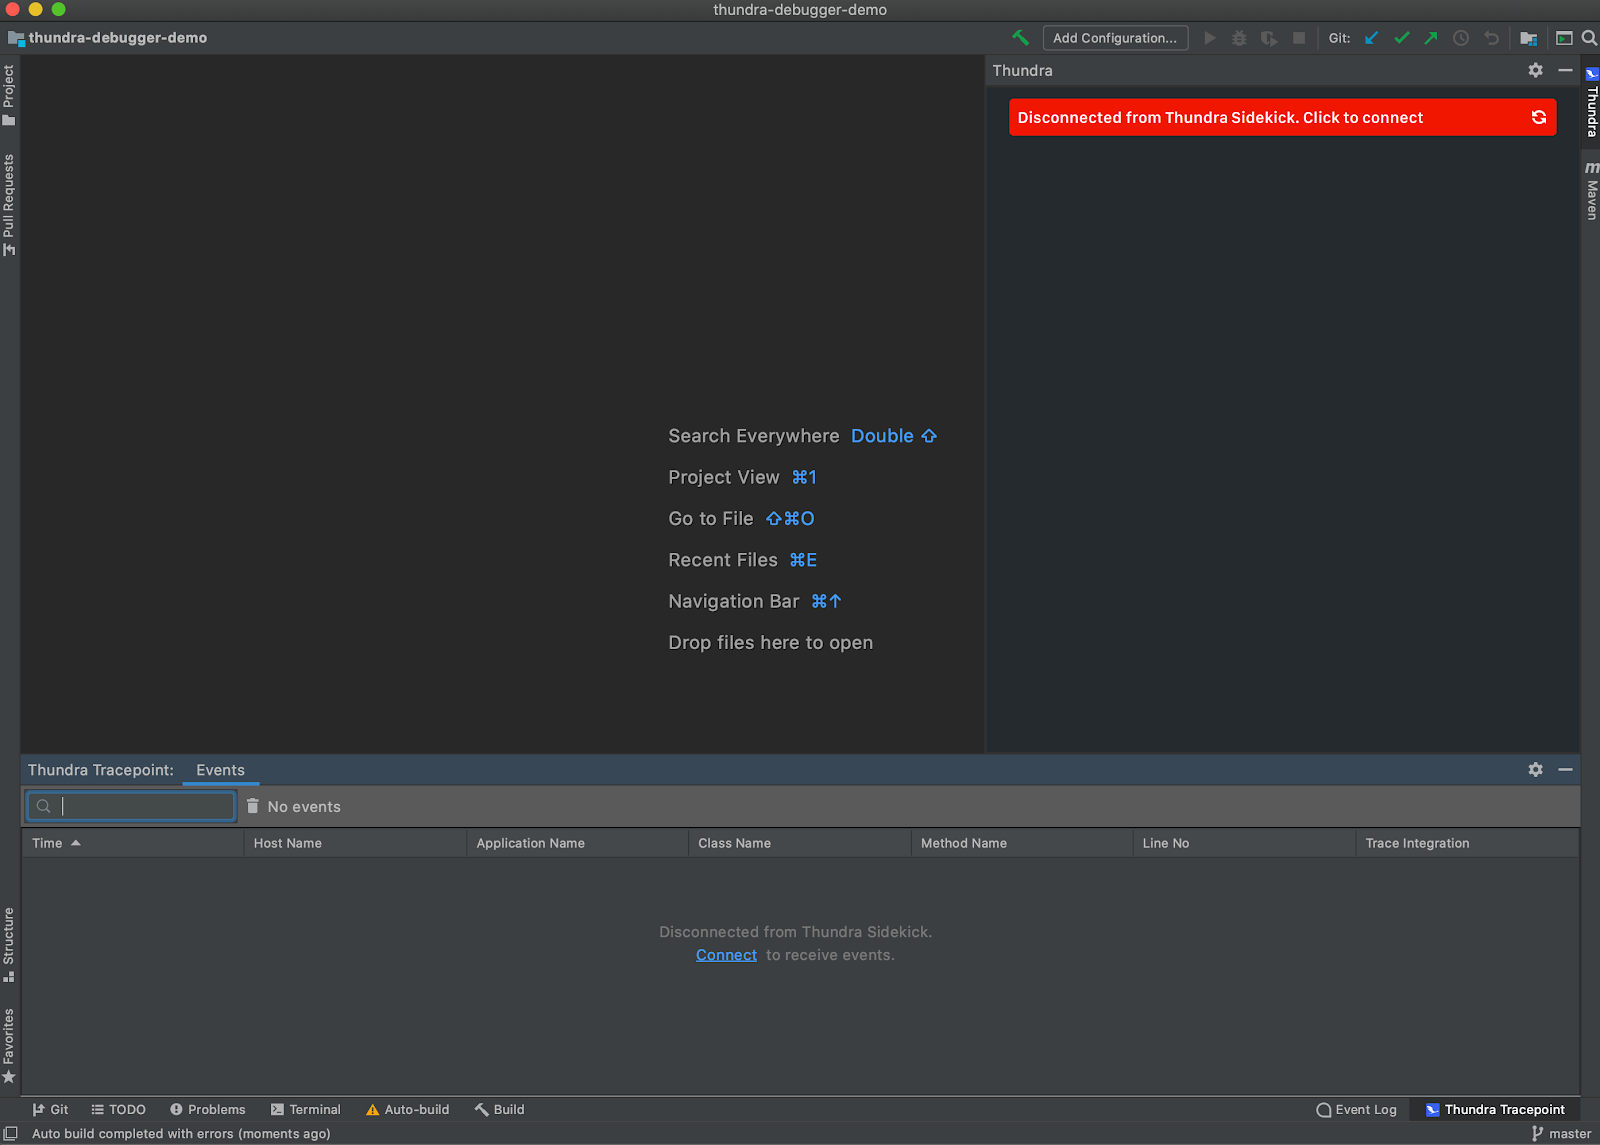The image size is (1600, 1145).
Task: Click tool window quick access icon in status bar
Action: [11, 1133]
